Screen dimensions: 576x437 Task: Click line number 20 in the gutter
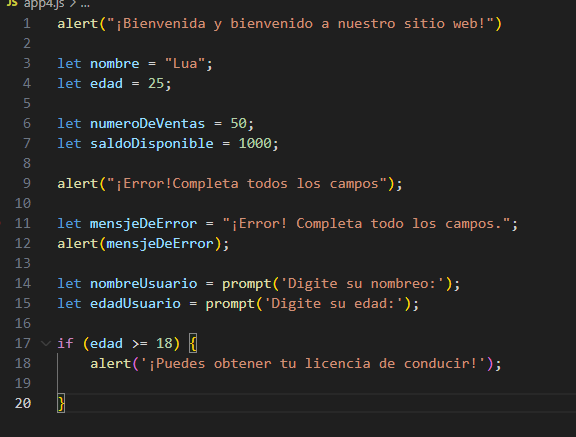pos(23,404)
